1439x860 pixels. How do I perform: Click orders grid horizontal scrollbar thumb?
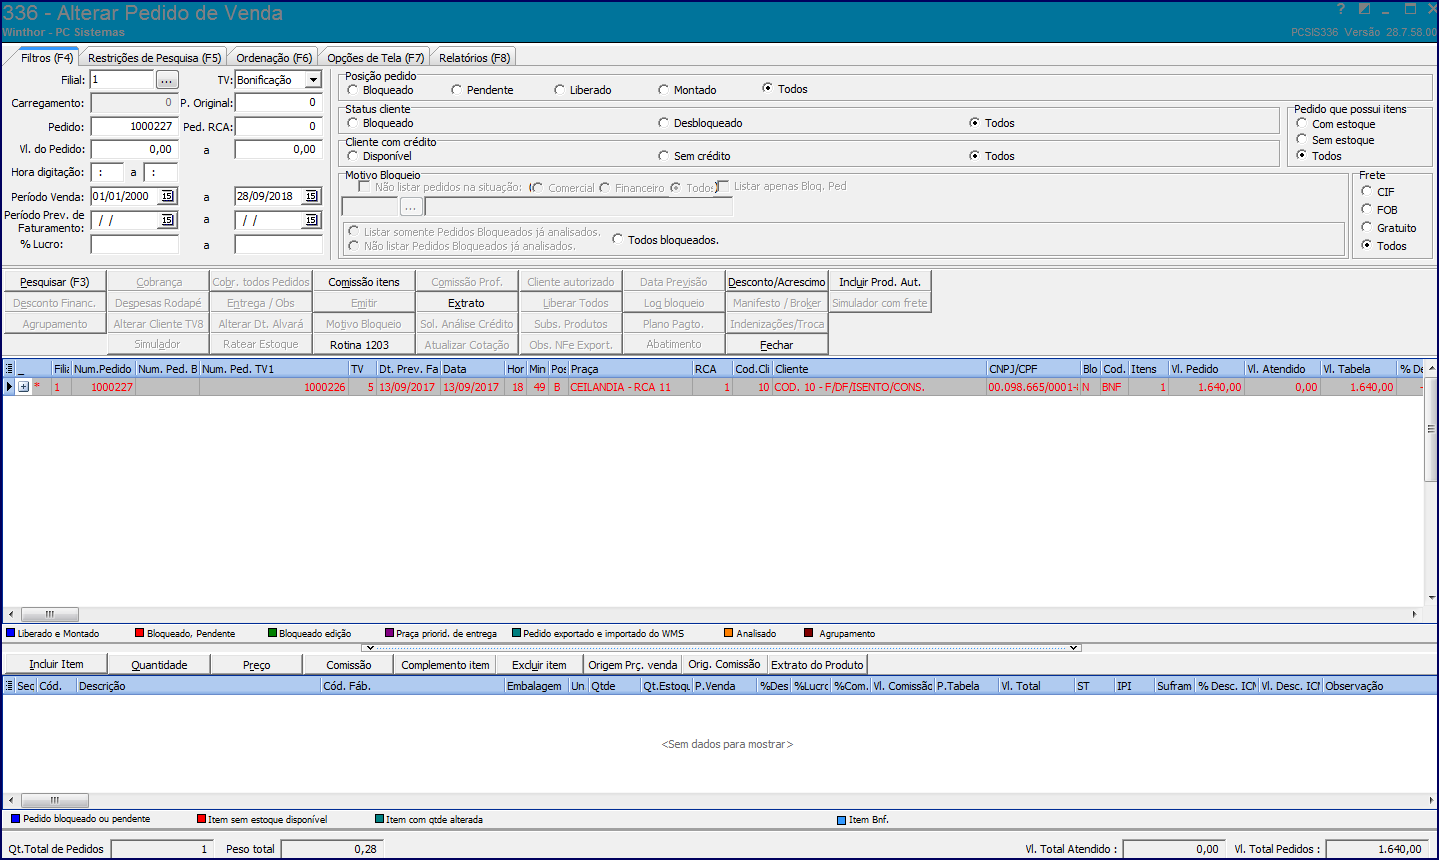point(50,614)
